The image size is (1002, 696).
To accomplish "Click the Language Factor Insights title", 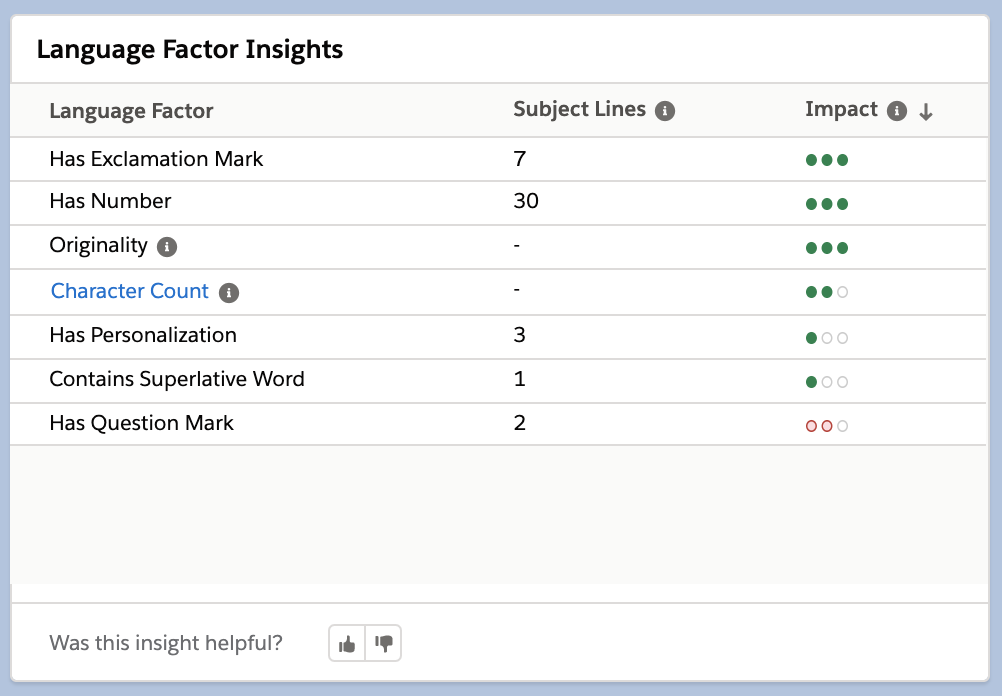I will point(190,48).
